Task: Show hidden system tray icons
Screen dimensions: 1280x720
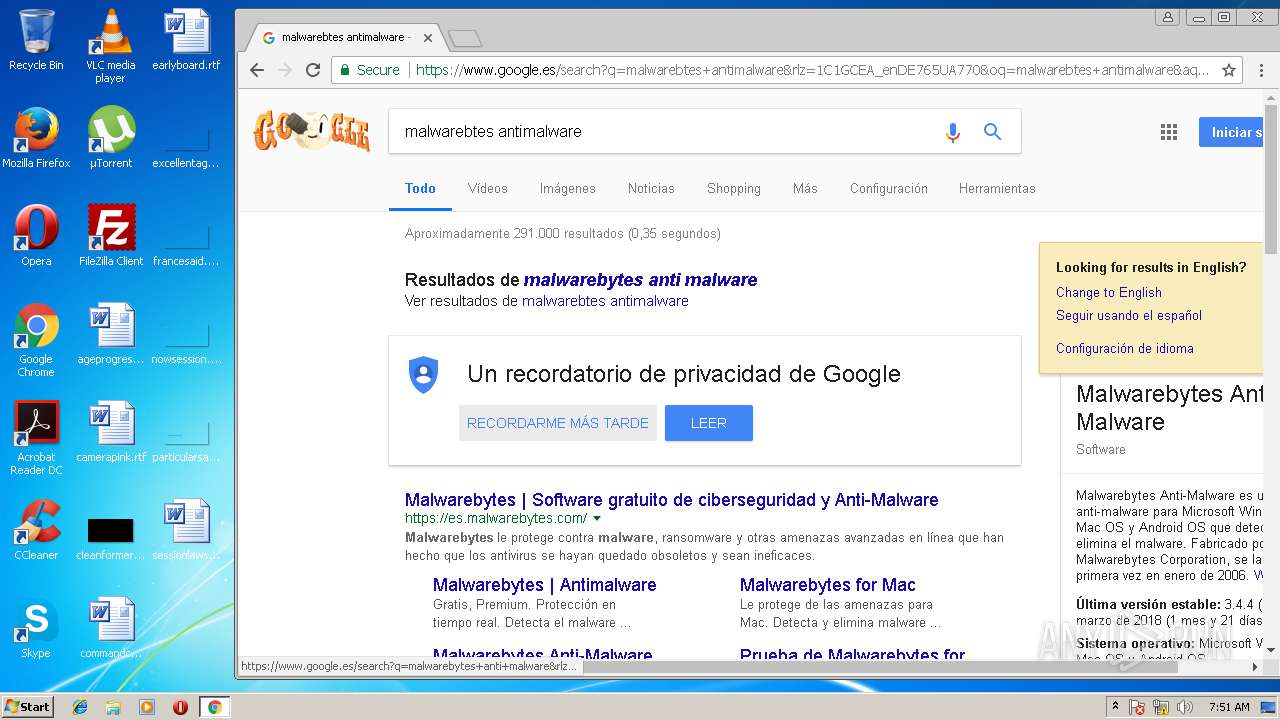Action: tap(1114, 707)
